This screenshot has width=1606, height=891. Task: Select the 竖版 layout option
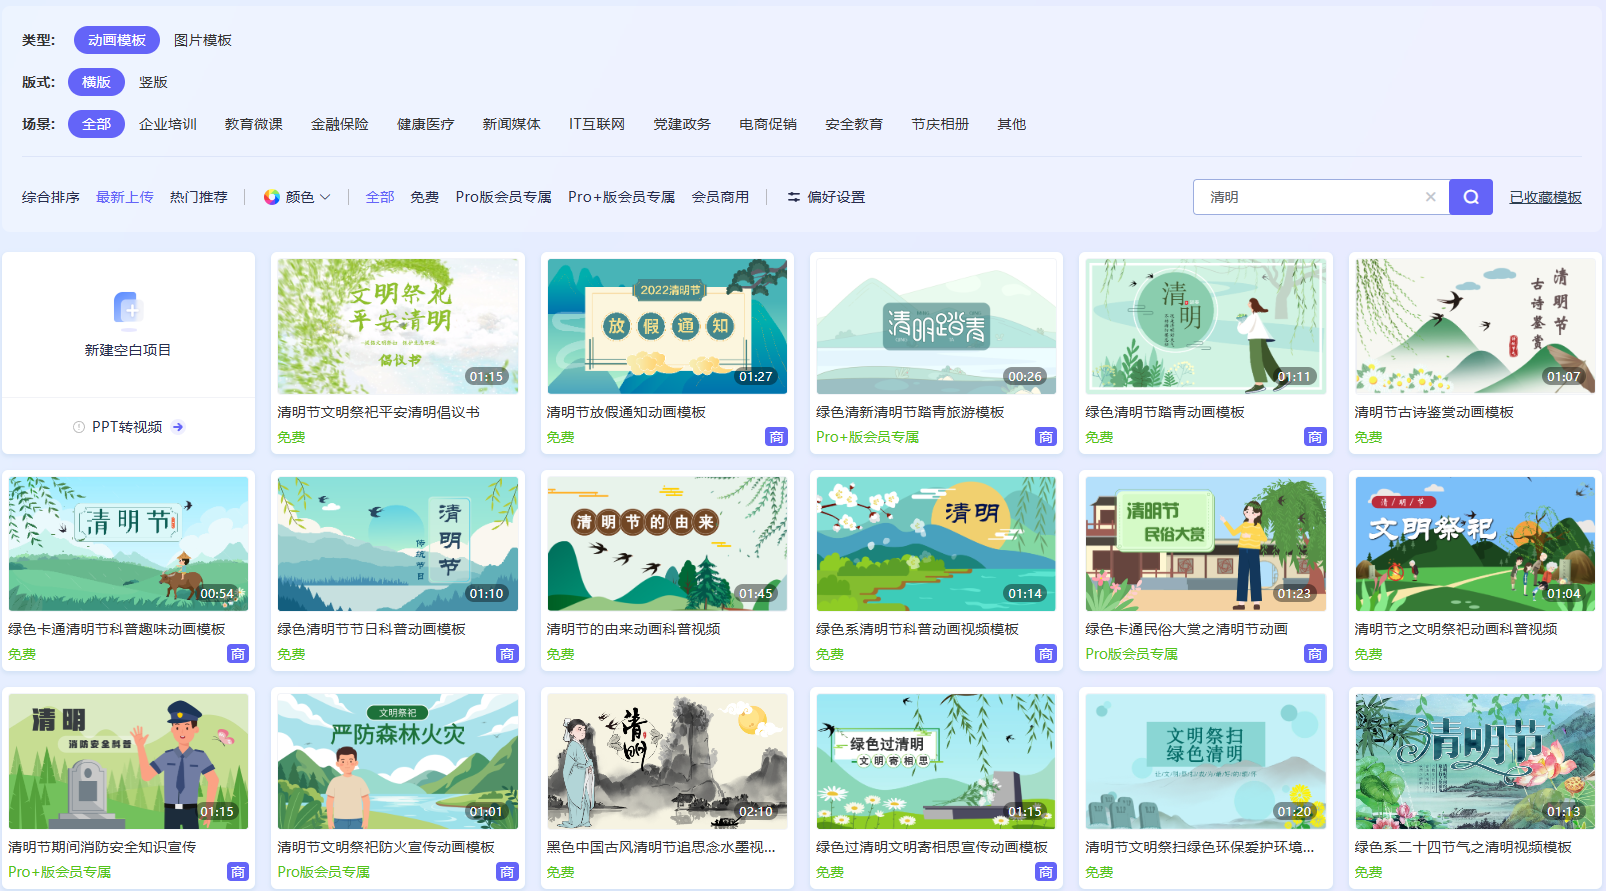[153, 82]
